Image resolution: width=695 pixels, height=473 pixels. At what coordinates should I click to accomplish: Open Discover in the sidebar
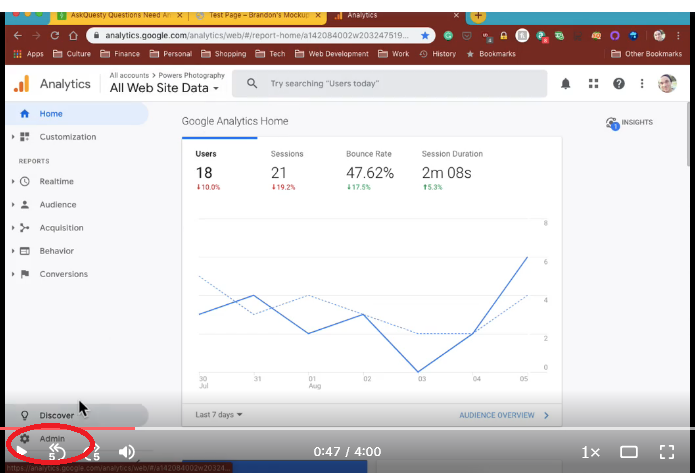76,415
